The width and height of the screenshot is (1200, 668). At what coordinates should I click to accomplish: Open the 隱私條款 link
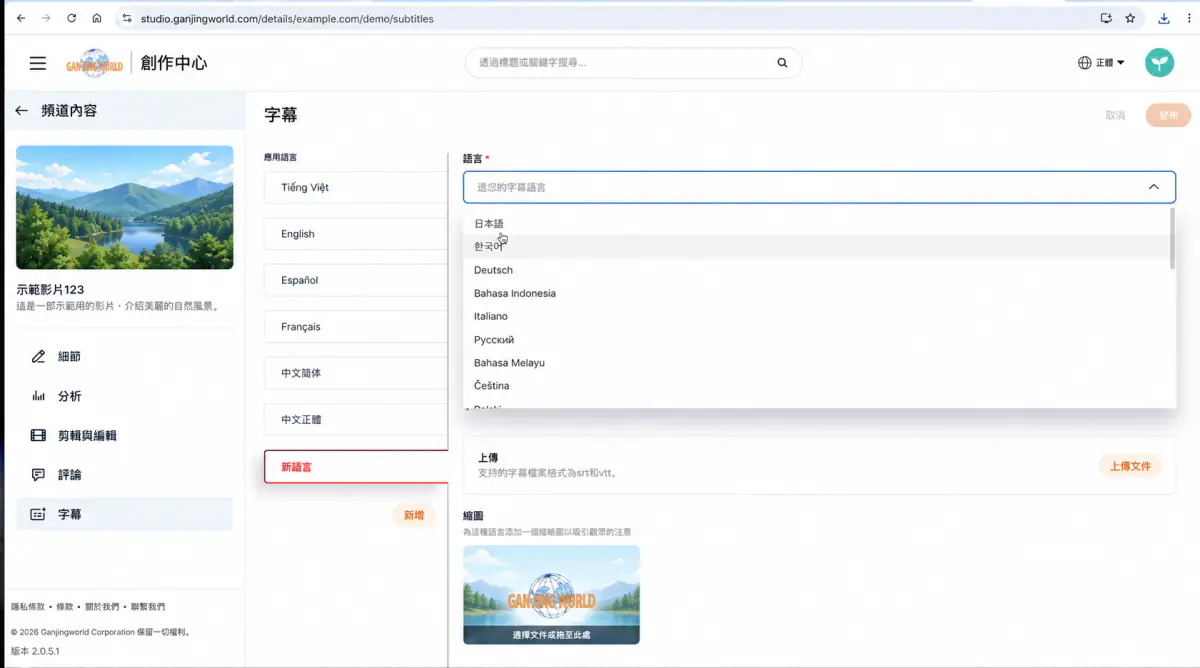coord(28,607)
